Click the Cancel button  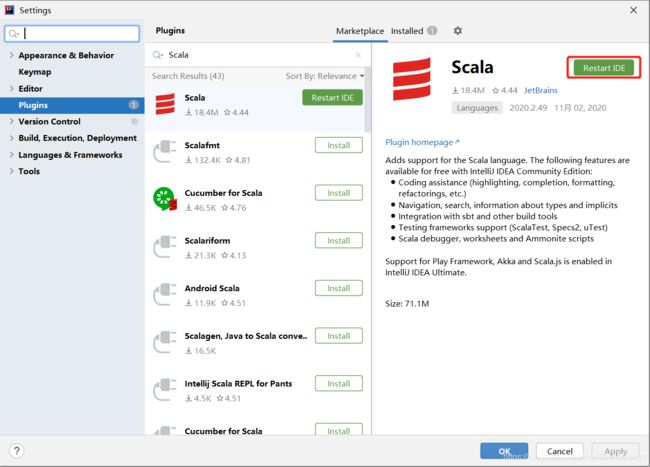pos(560,451)
